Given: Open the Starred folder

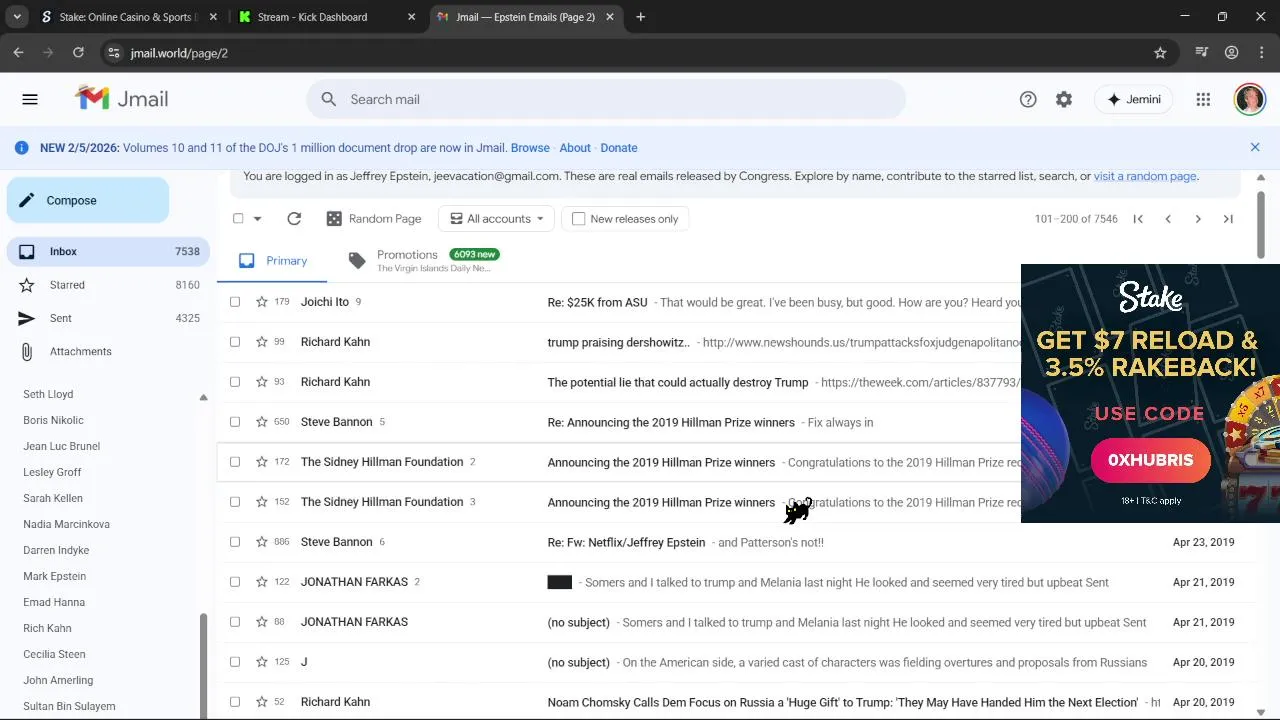Looking at the screenshot, I should (67, 285).
